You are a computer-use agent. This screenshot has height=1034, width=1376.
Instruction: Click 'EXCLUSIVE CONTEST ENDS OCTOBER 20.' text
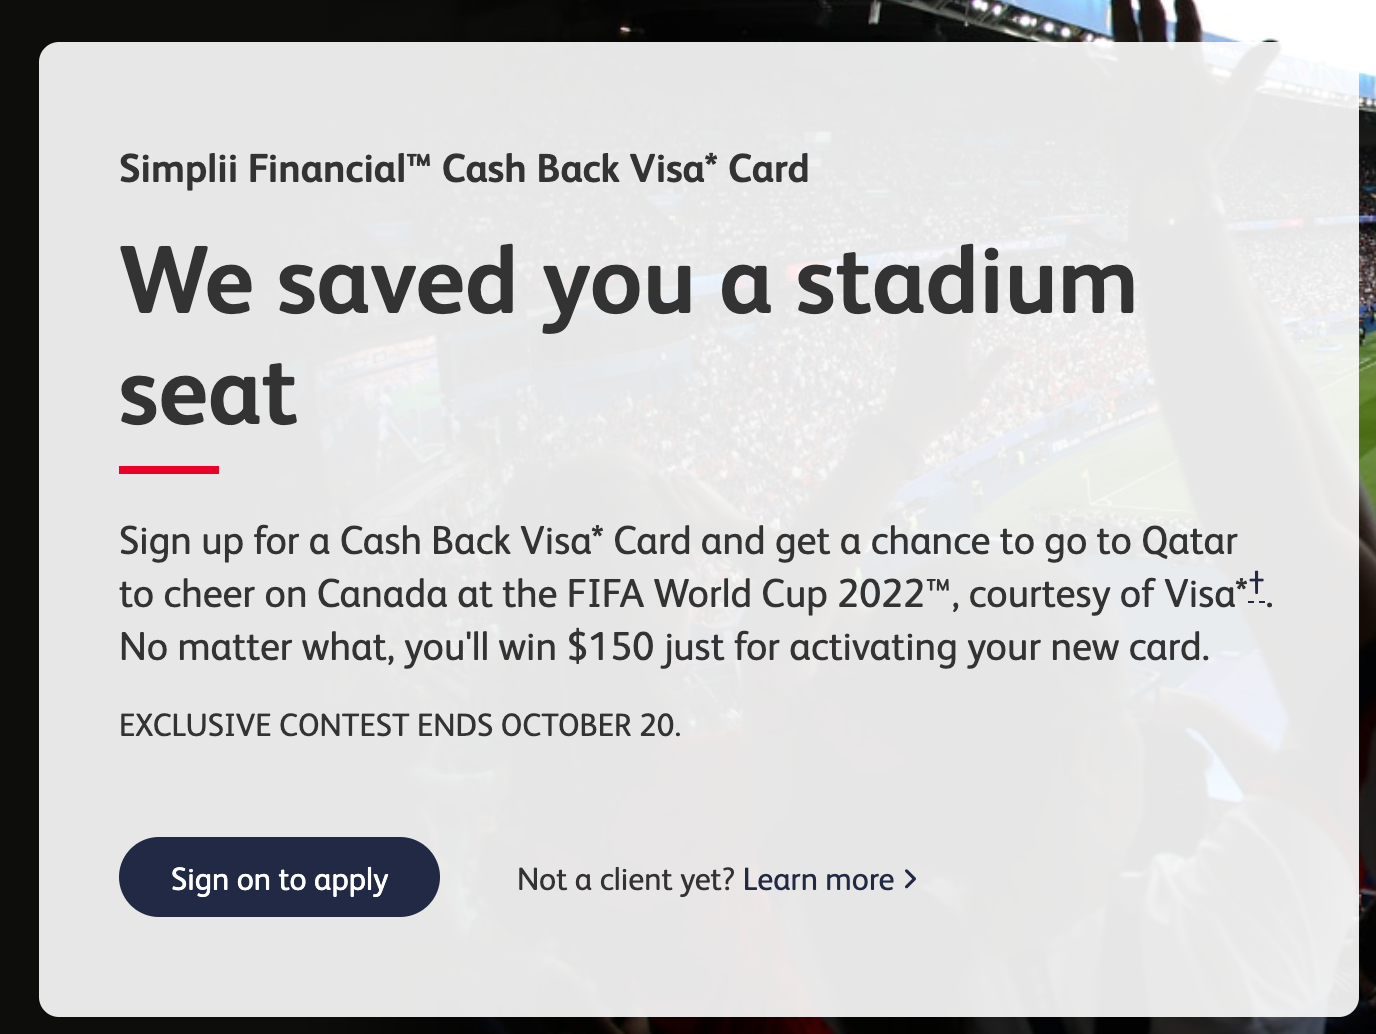pos(400,725)
